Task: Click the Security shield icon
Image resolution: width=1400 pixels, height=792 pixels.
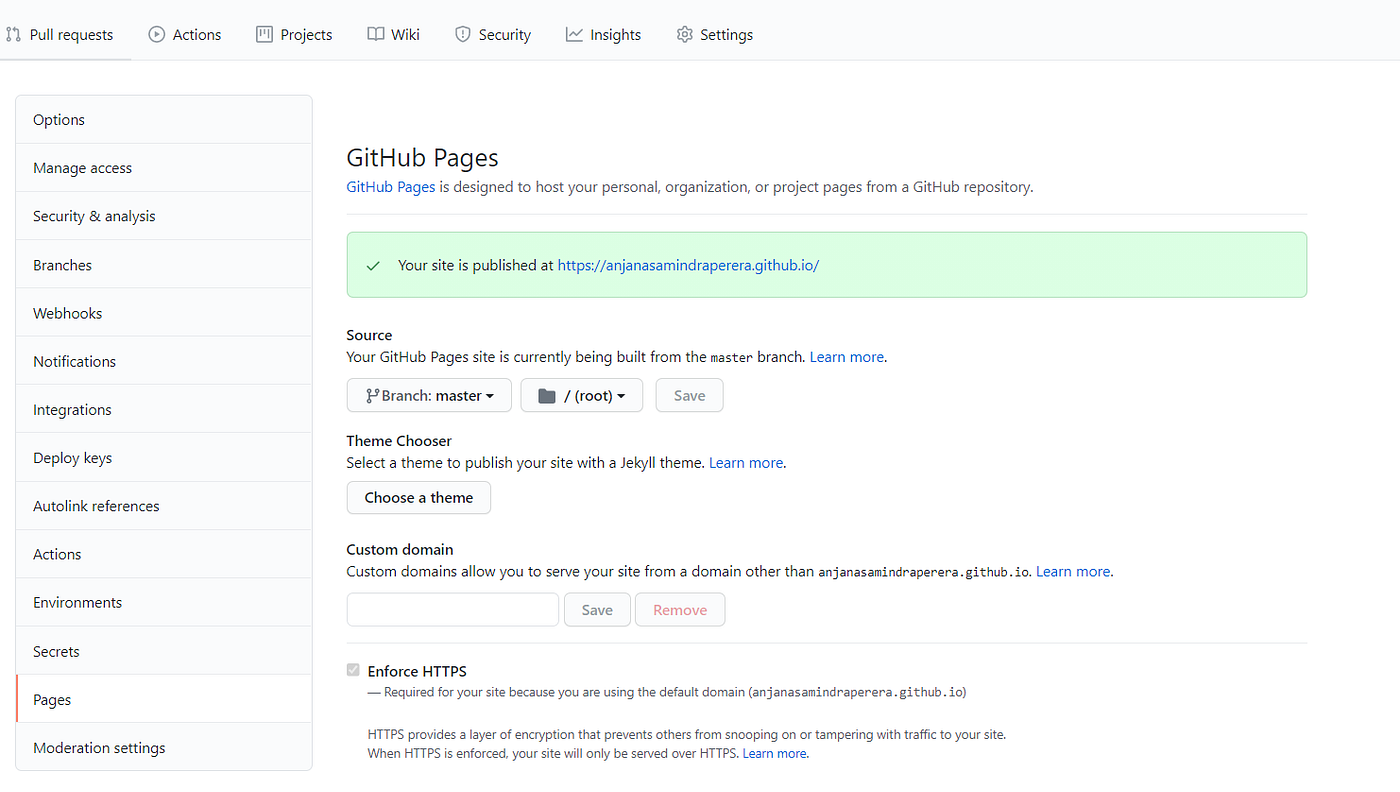Action: coord(463,33)
